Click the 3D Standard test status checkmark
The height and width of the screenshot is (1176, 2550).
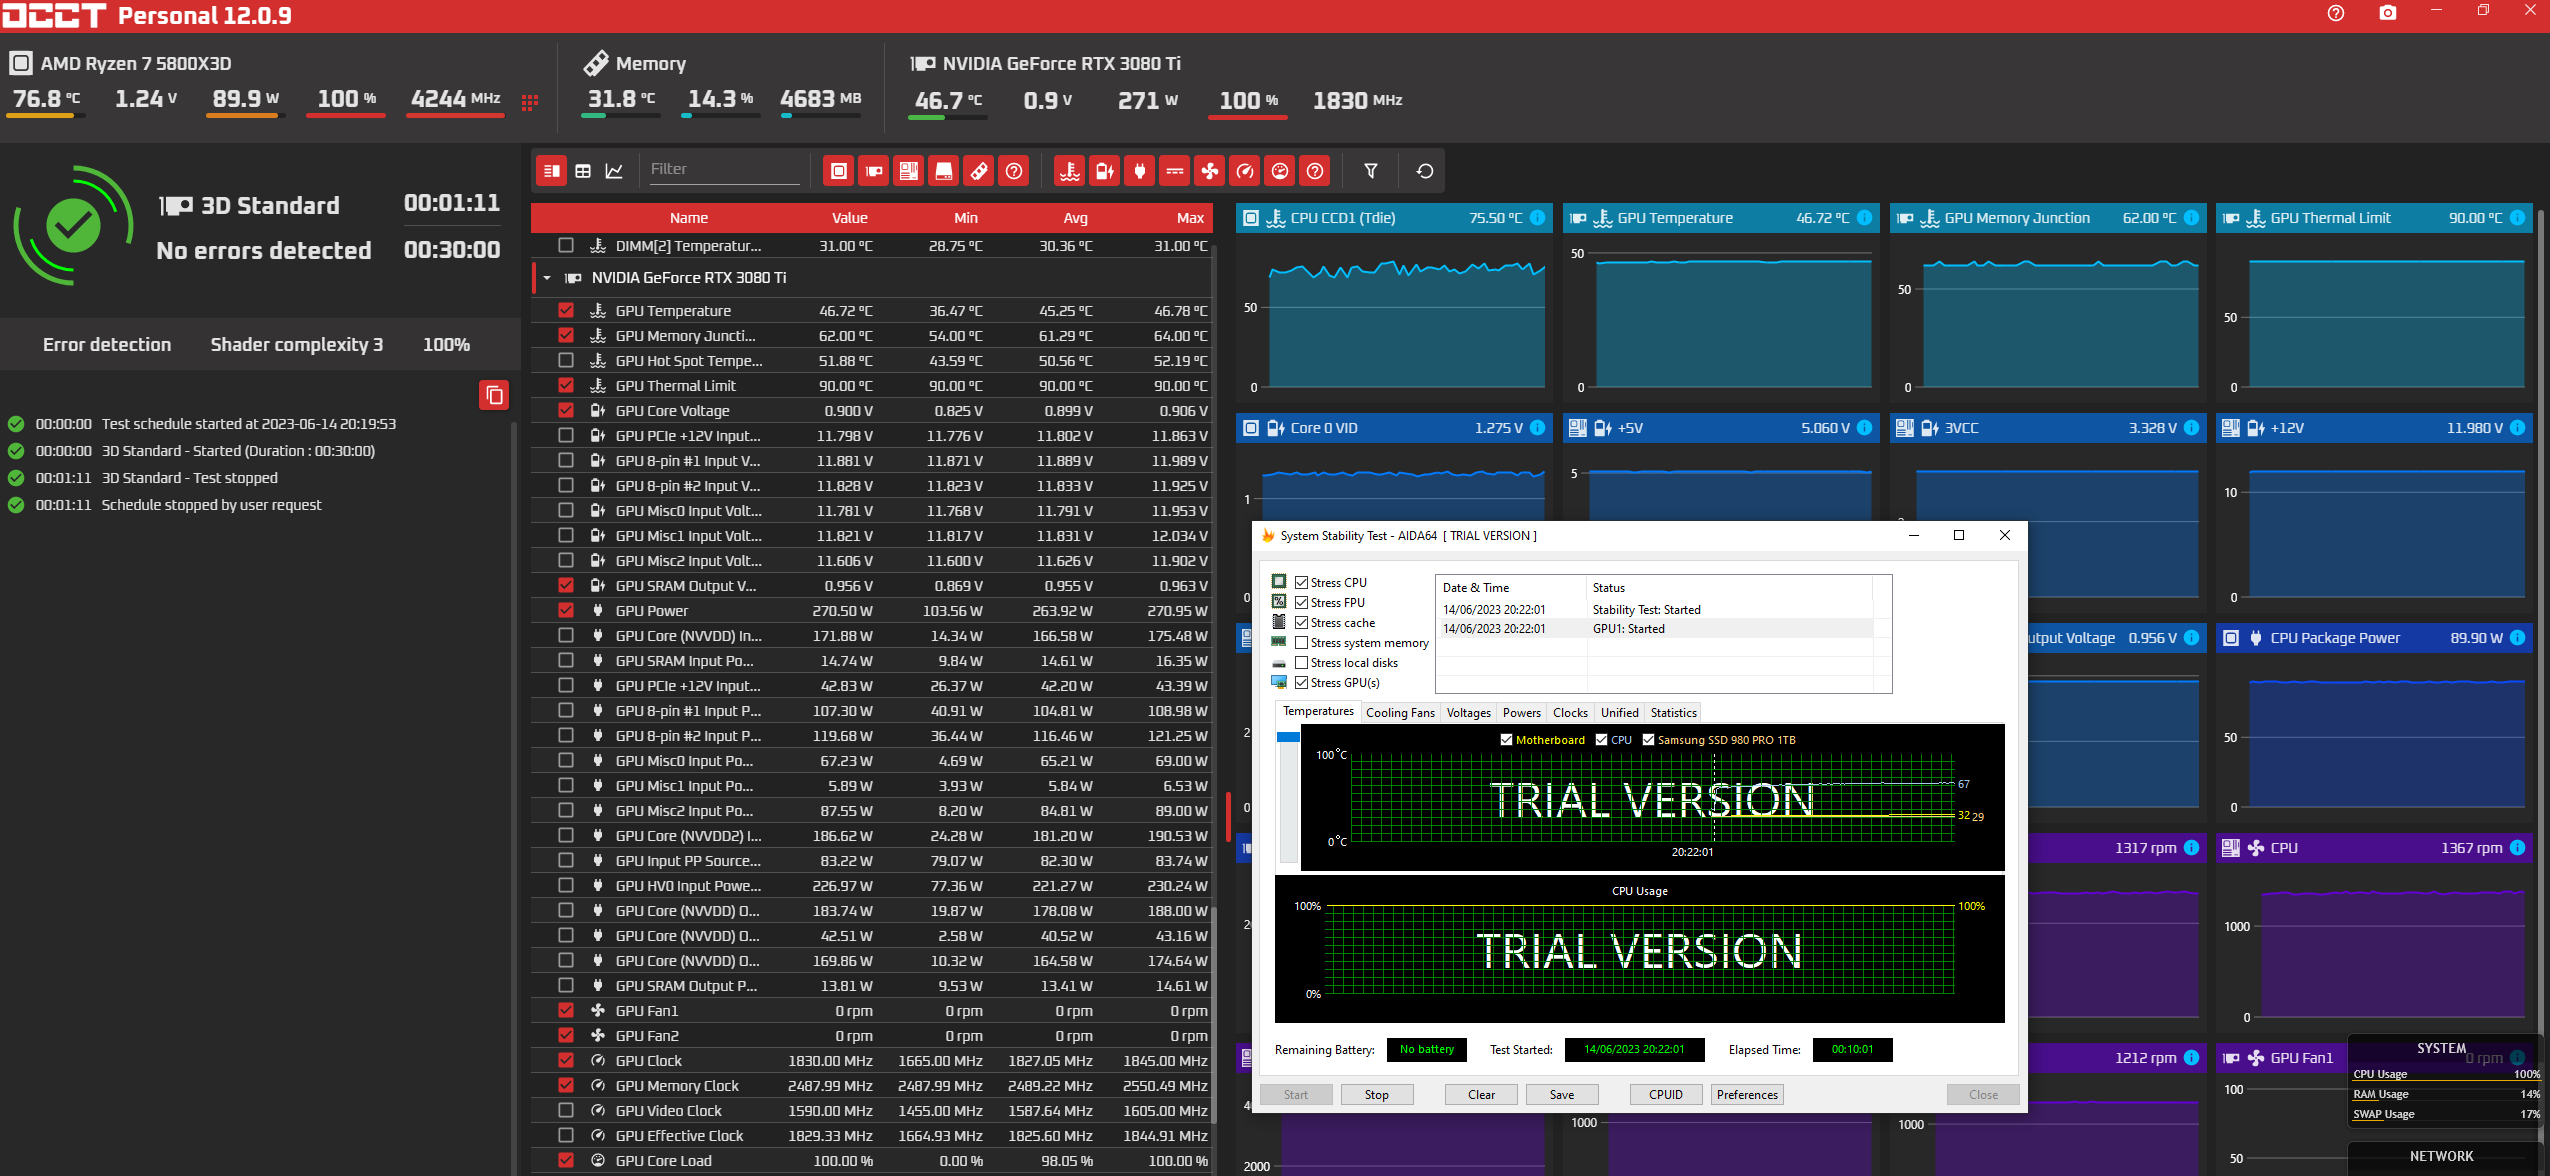[x=73, y=226]
